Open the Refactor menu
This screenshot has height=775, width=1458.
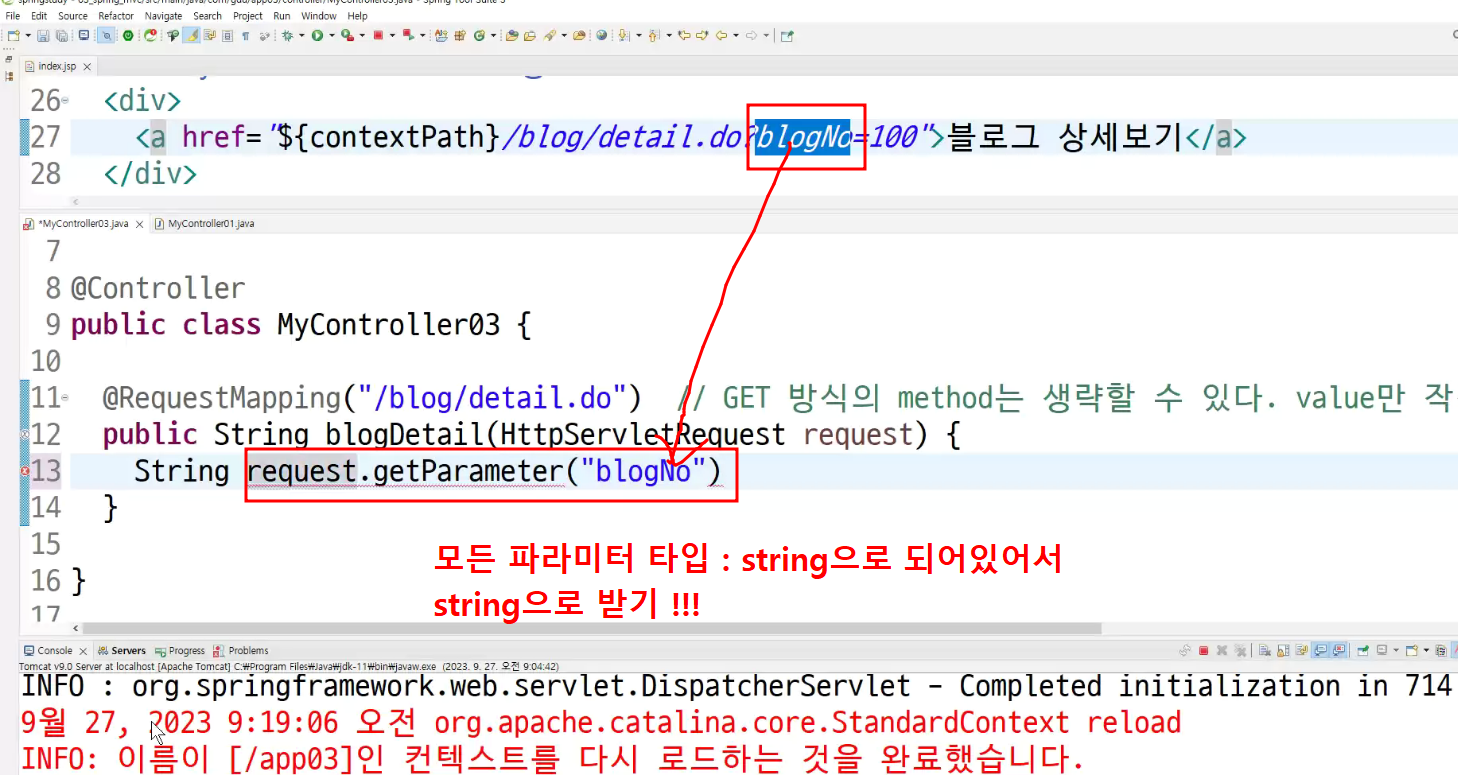click(x=116, y=16)
